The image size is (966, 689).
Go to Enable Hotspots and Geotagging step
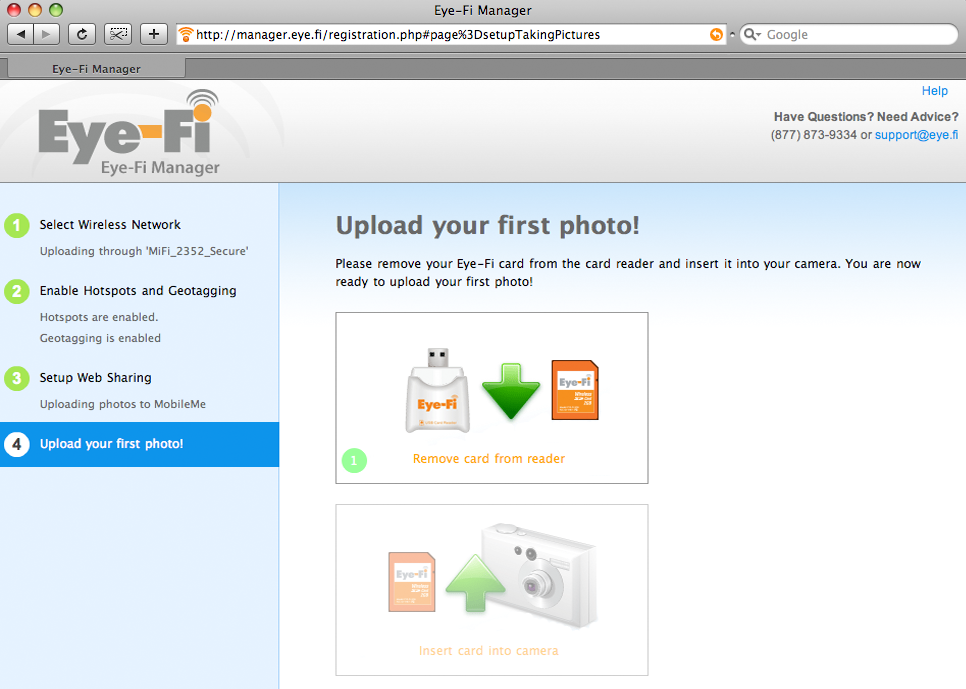pos(138,290)
